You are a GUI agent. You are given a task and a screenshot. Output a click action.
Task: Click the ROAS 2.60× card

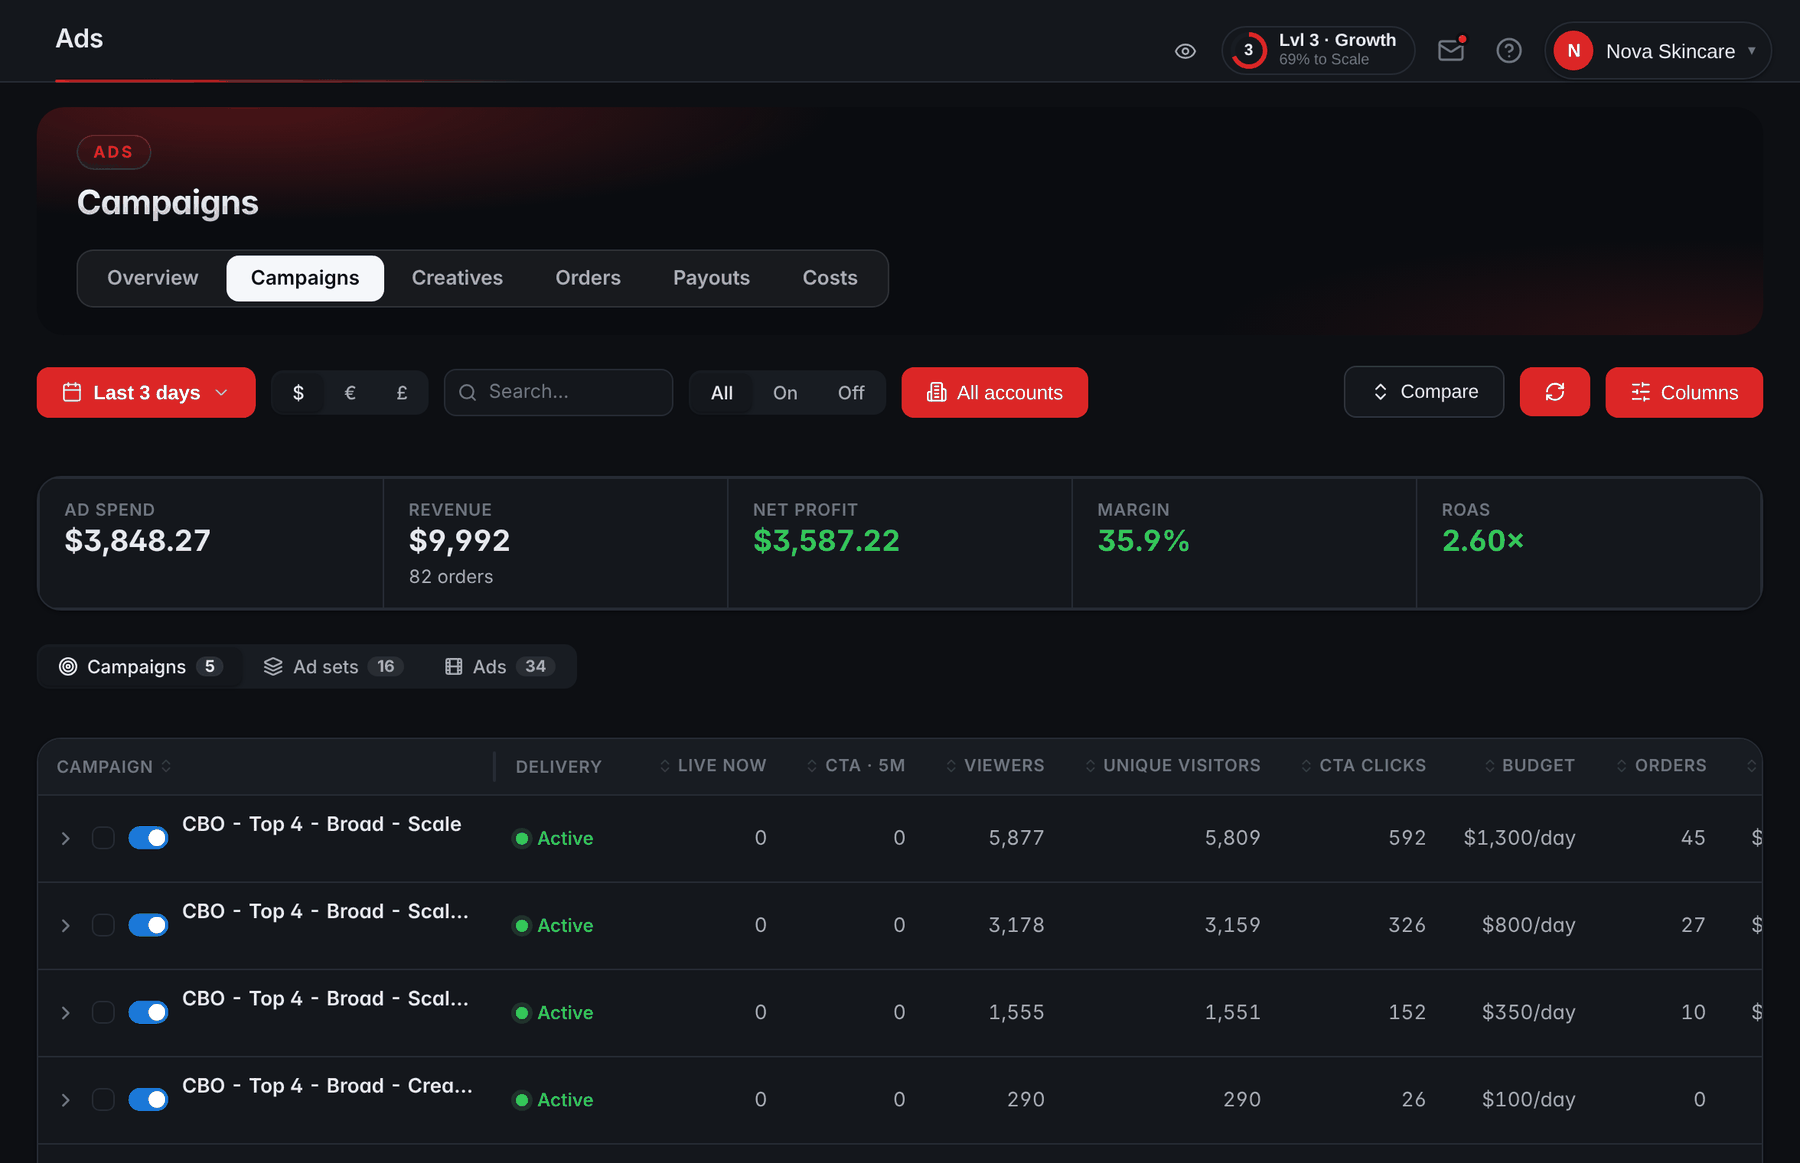coord(1588,543)
